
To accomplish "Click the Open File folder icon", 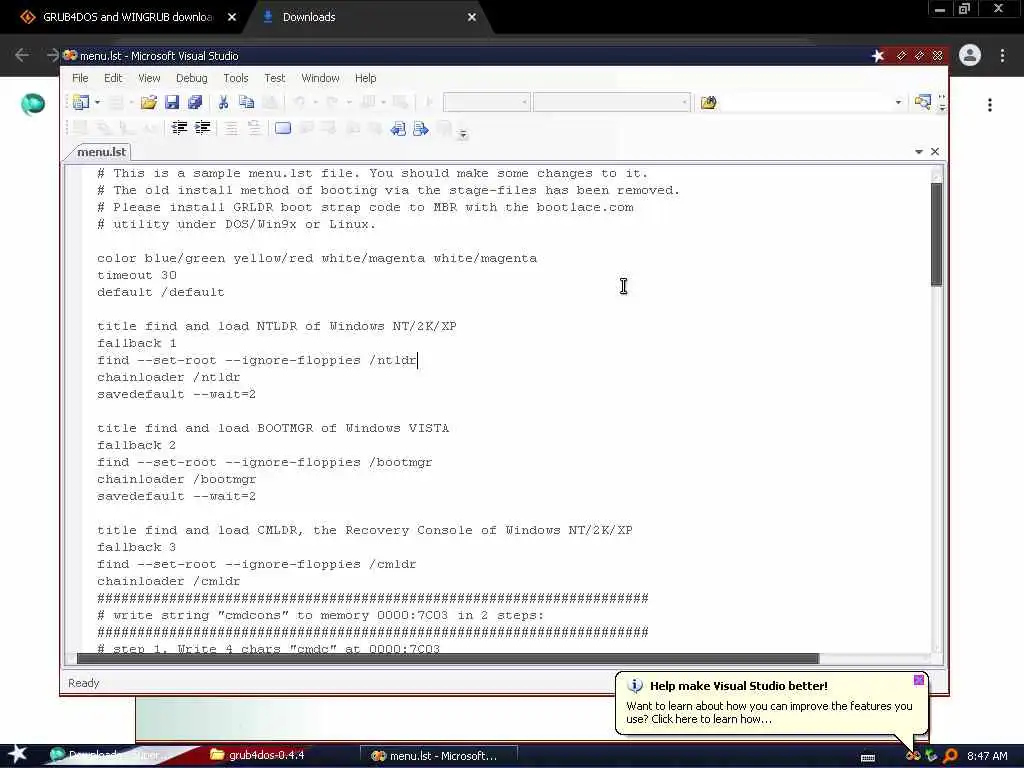I will coord(148,103).
